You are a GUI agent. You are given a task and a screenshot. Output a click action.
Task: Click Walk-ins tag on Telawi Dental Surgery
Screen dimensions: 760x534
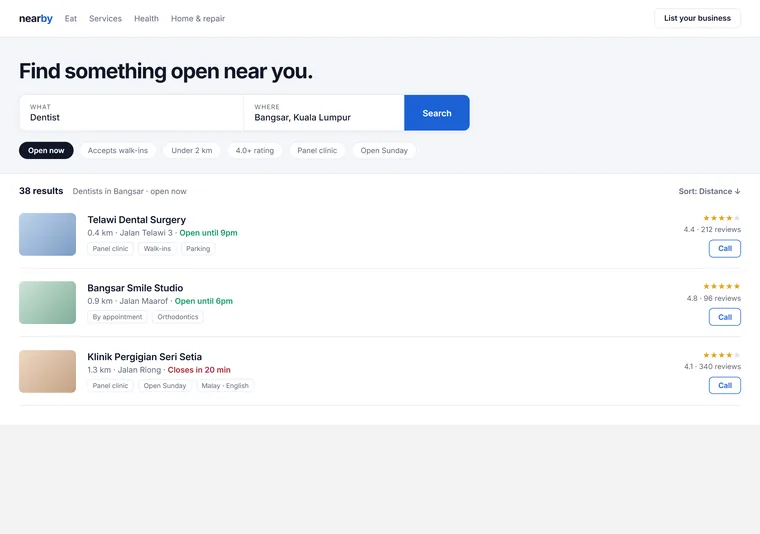[x=157, y=249]
